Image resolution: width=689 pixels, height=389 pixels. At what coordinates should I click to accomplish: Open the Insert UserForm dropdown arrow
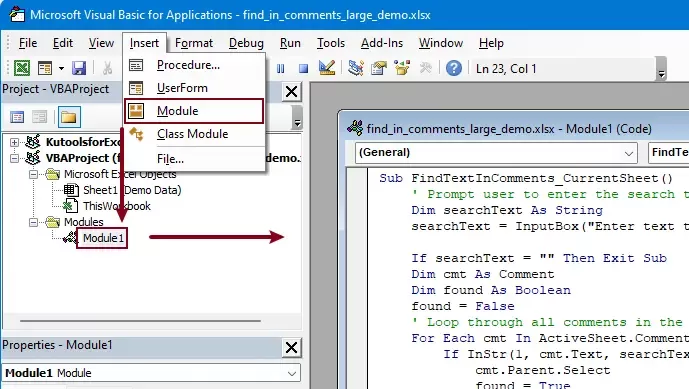coord(61,68)
